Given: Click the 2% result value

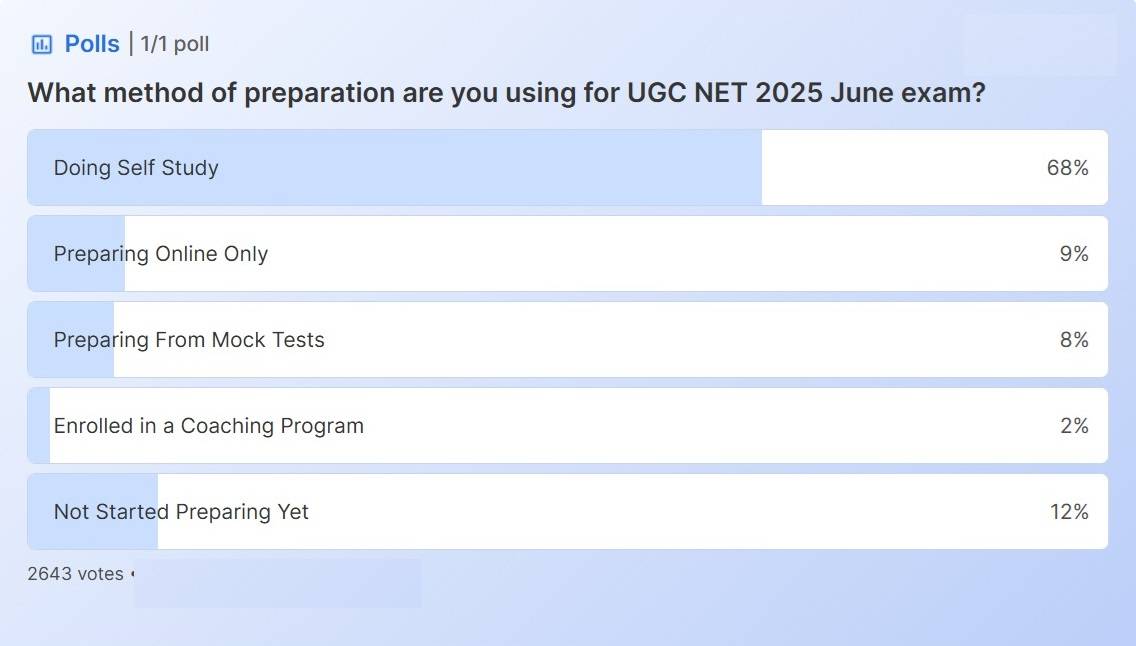Looking at the screenshot, I should pos(1073,426).
